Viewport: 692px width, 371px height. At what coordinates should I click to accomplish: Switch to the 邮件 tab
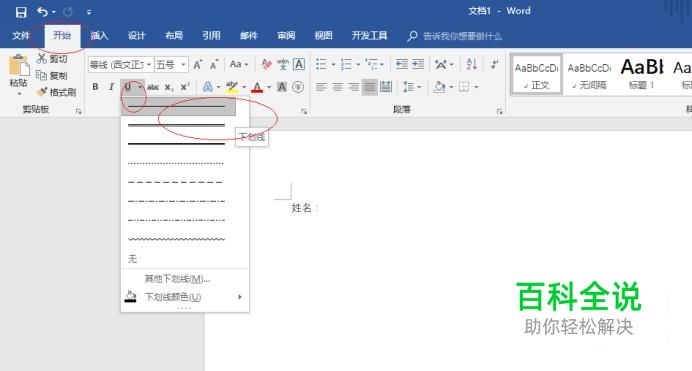click(x=249, y=36)
